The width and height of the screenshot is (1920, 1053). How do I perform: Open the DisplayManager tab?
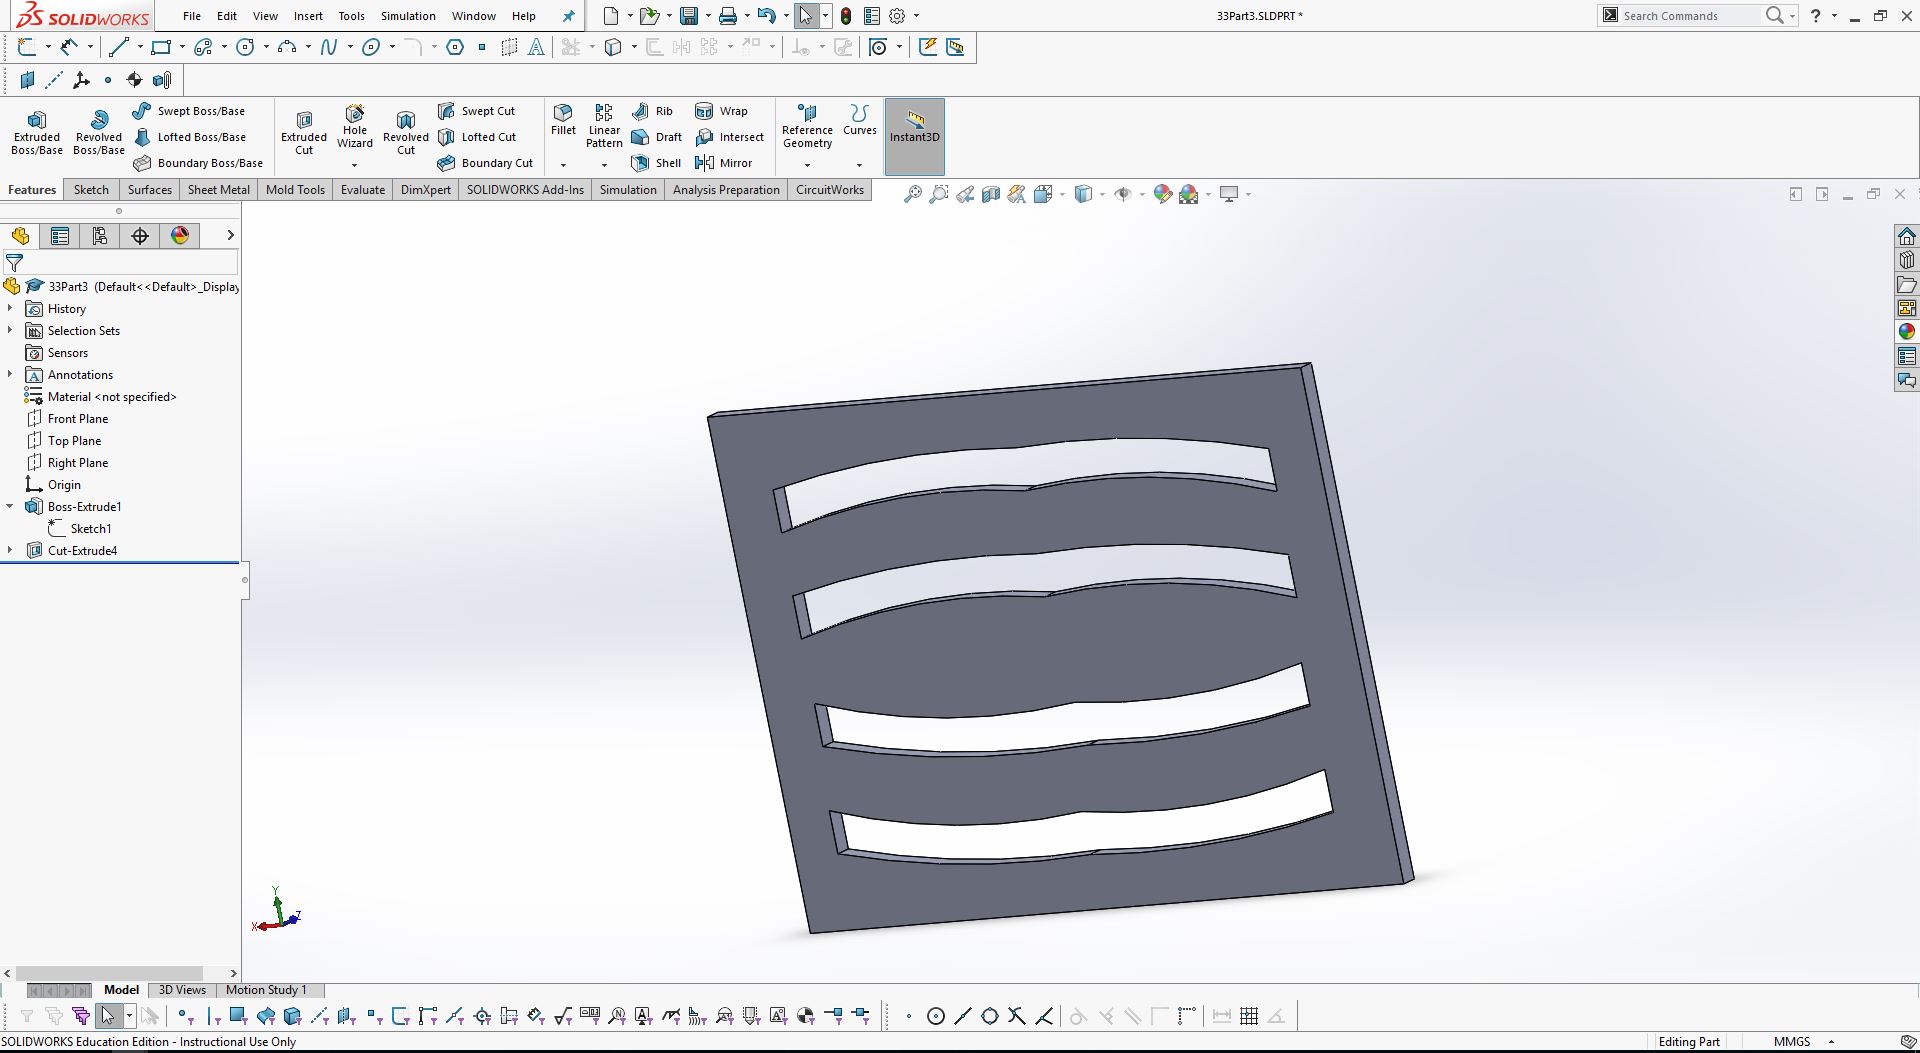[x=180, y=236]
